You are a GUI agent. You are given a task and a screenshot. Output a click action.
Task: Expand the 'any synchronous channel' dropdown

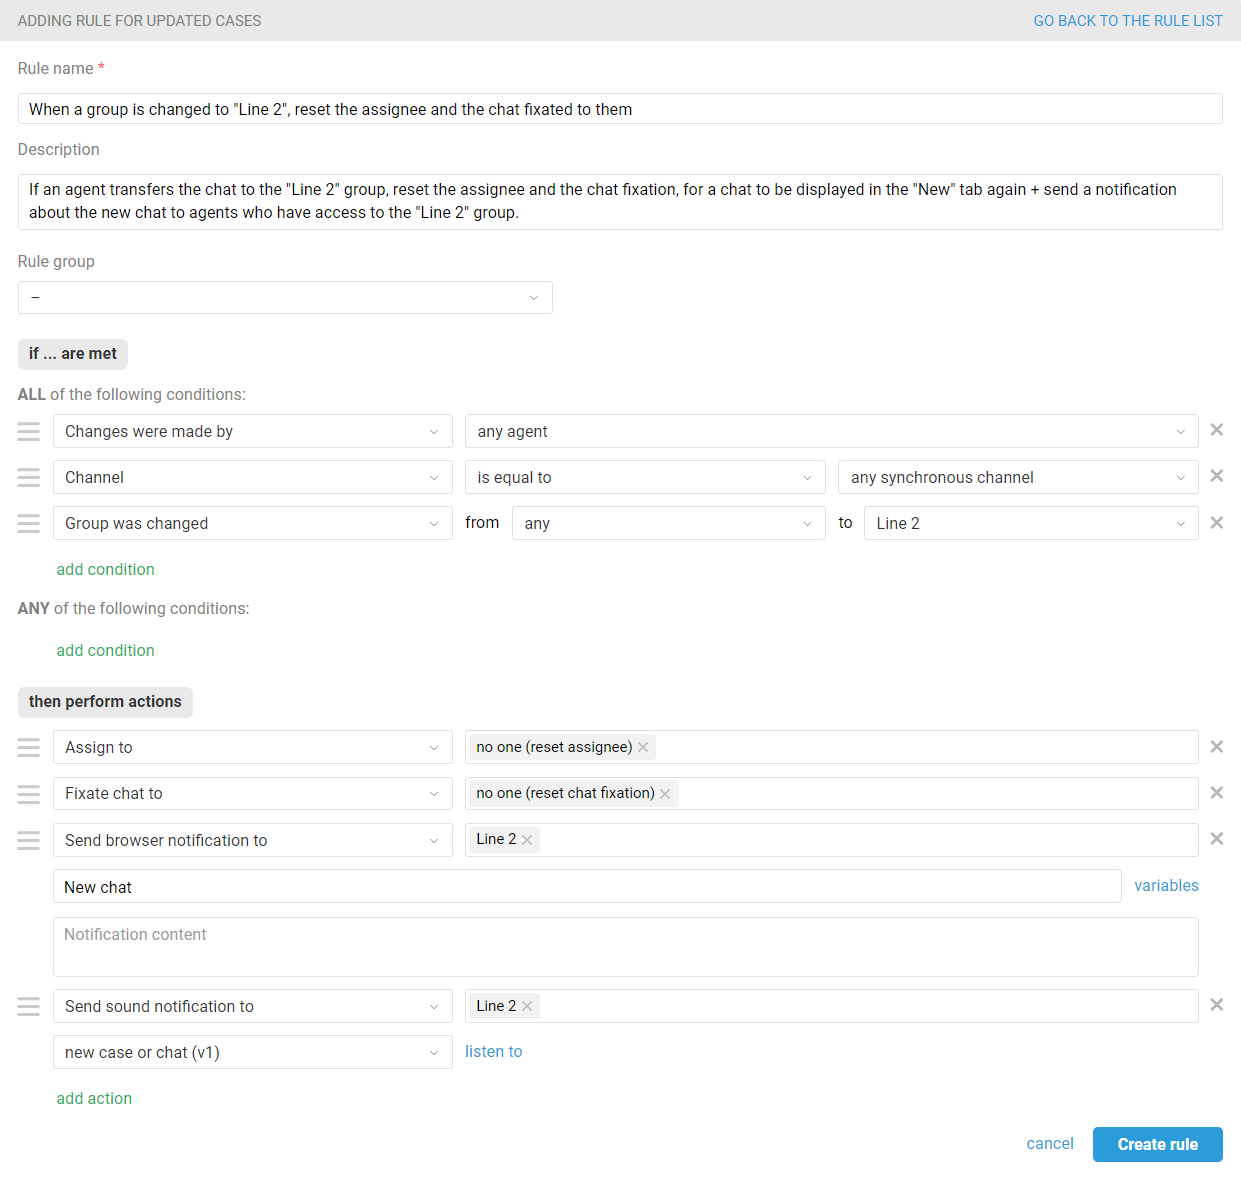(x=1017, y=478)
